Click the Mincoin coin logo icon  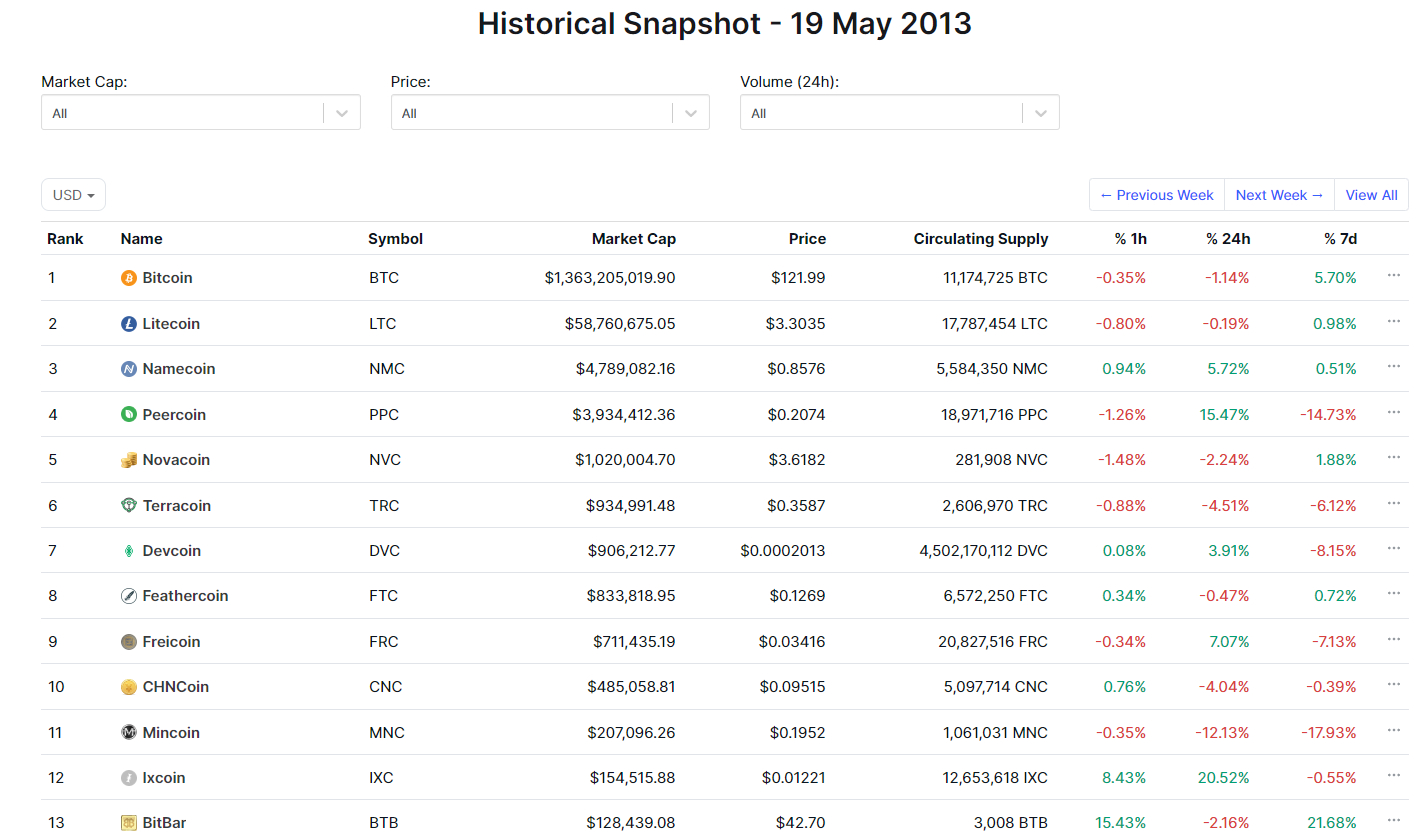pyautogui.click(x=128, y=733)
